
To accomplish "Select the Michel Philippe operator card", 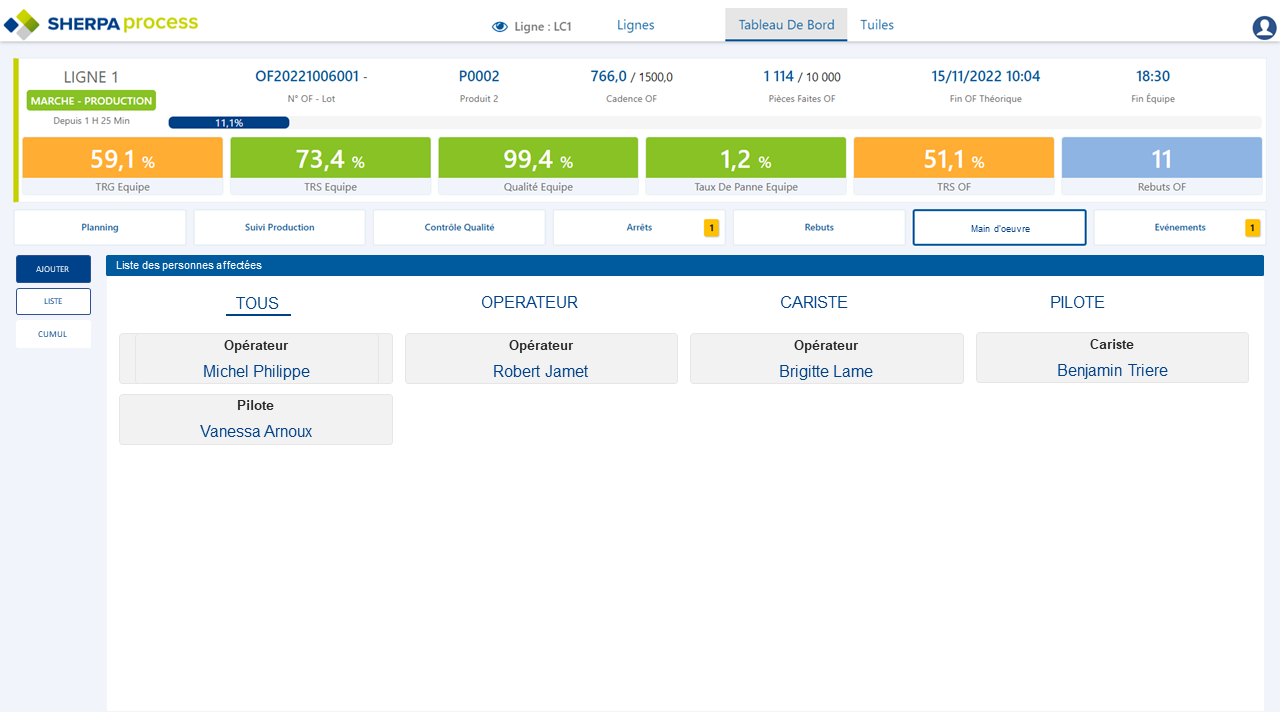I will [256, 359].
